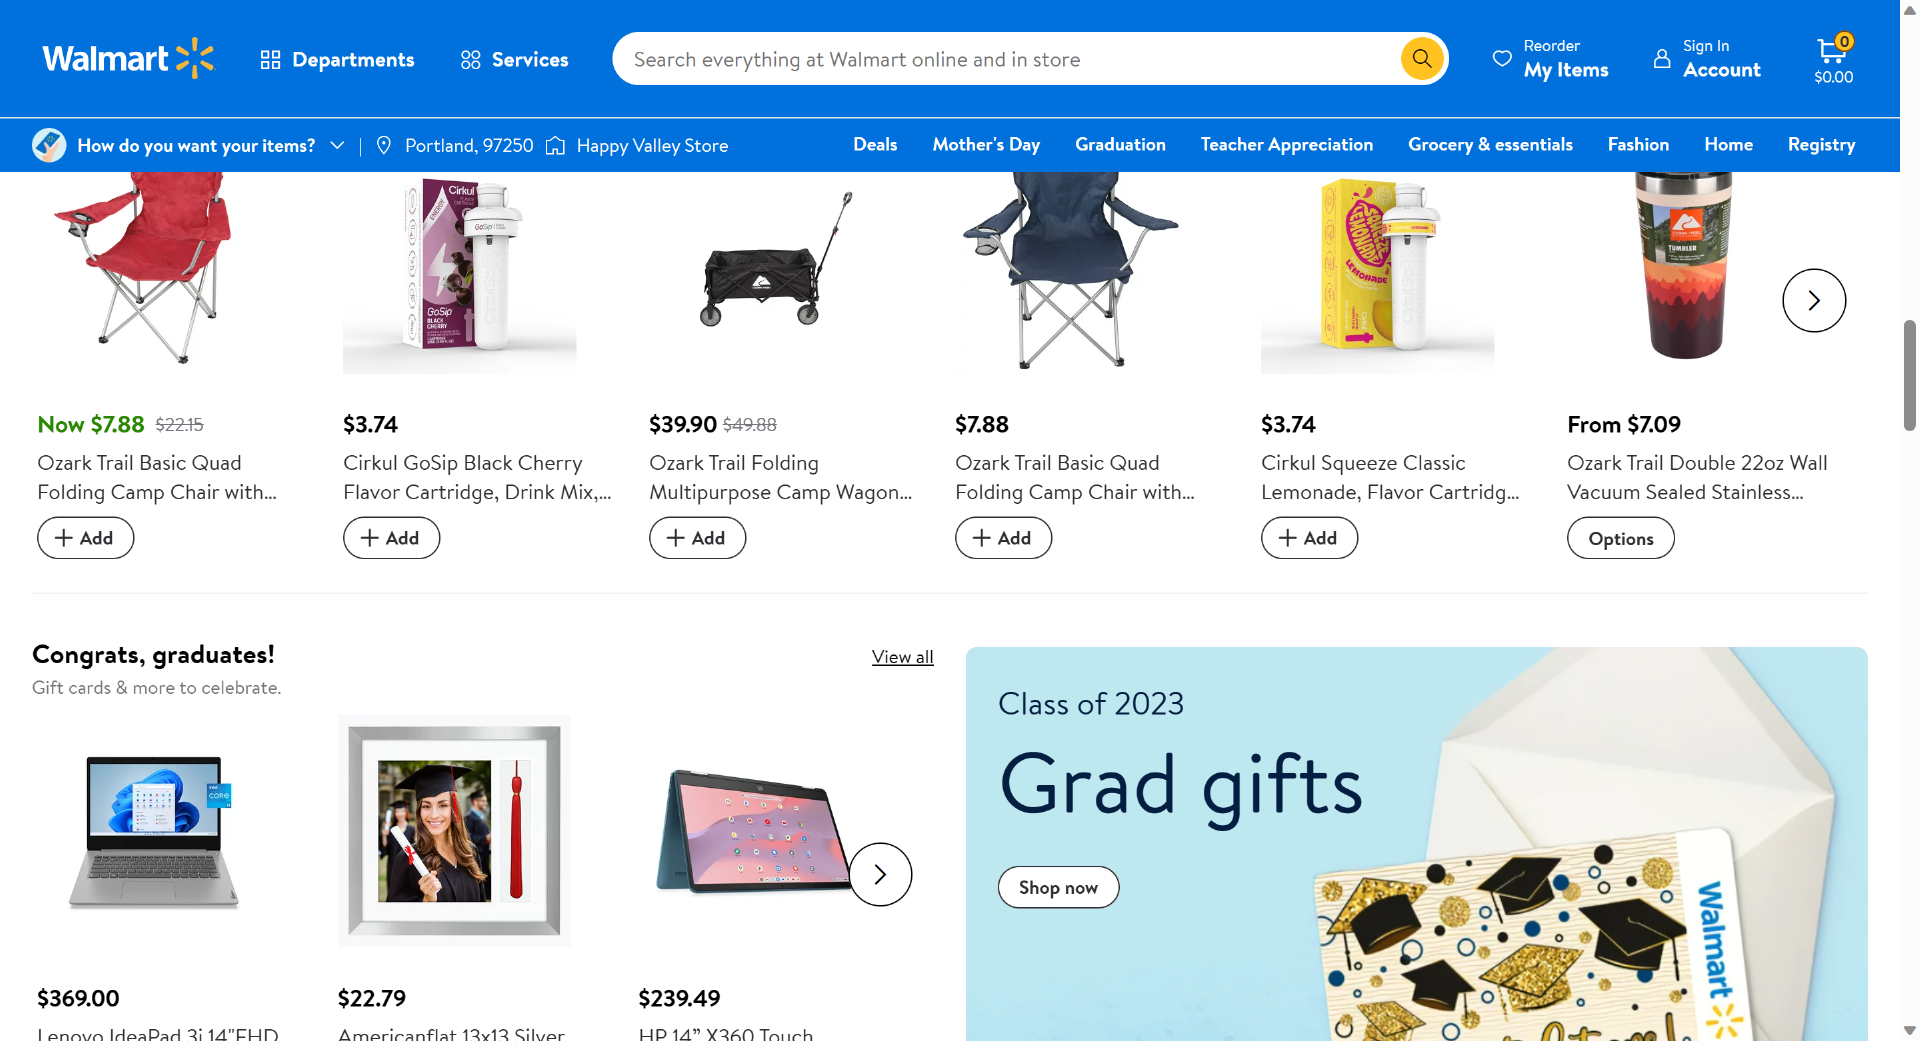This screenshot has width=1920, height=1041.
Task: Click the Happy Valley Store icon
Action: coord(556,146)
